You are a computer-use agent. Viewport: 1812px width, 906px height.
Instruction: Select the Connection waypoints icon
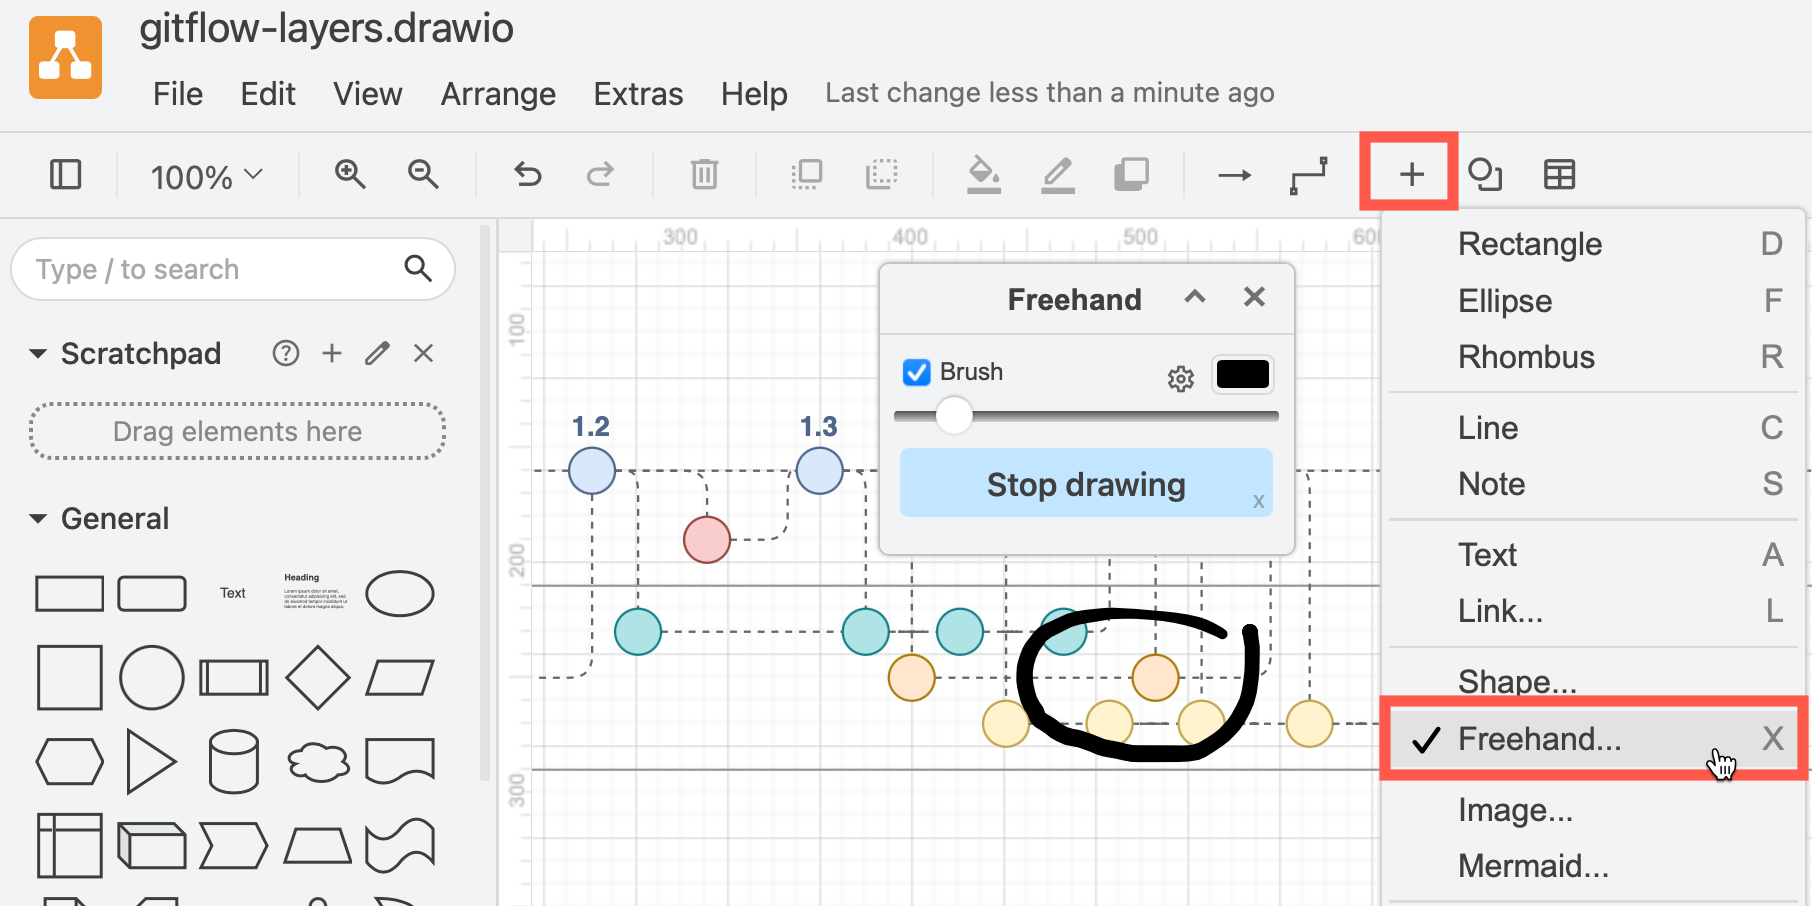click(1308, 174)
